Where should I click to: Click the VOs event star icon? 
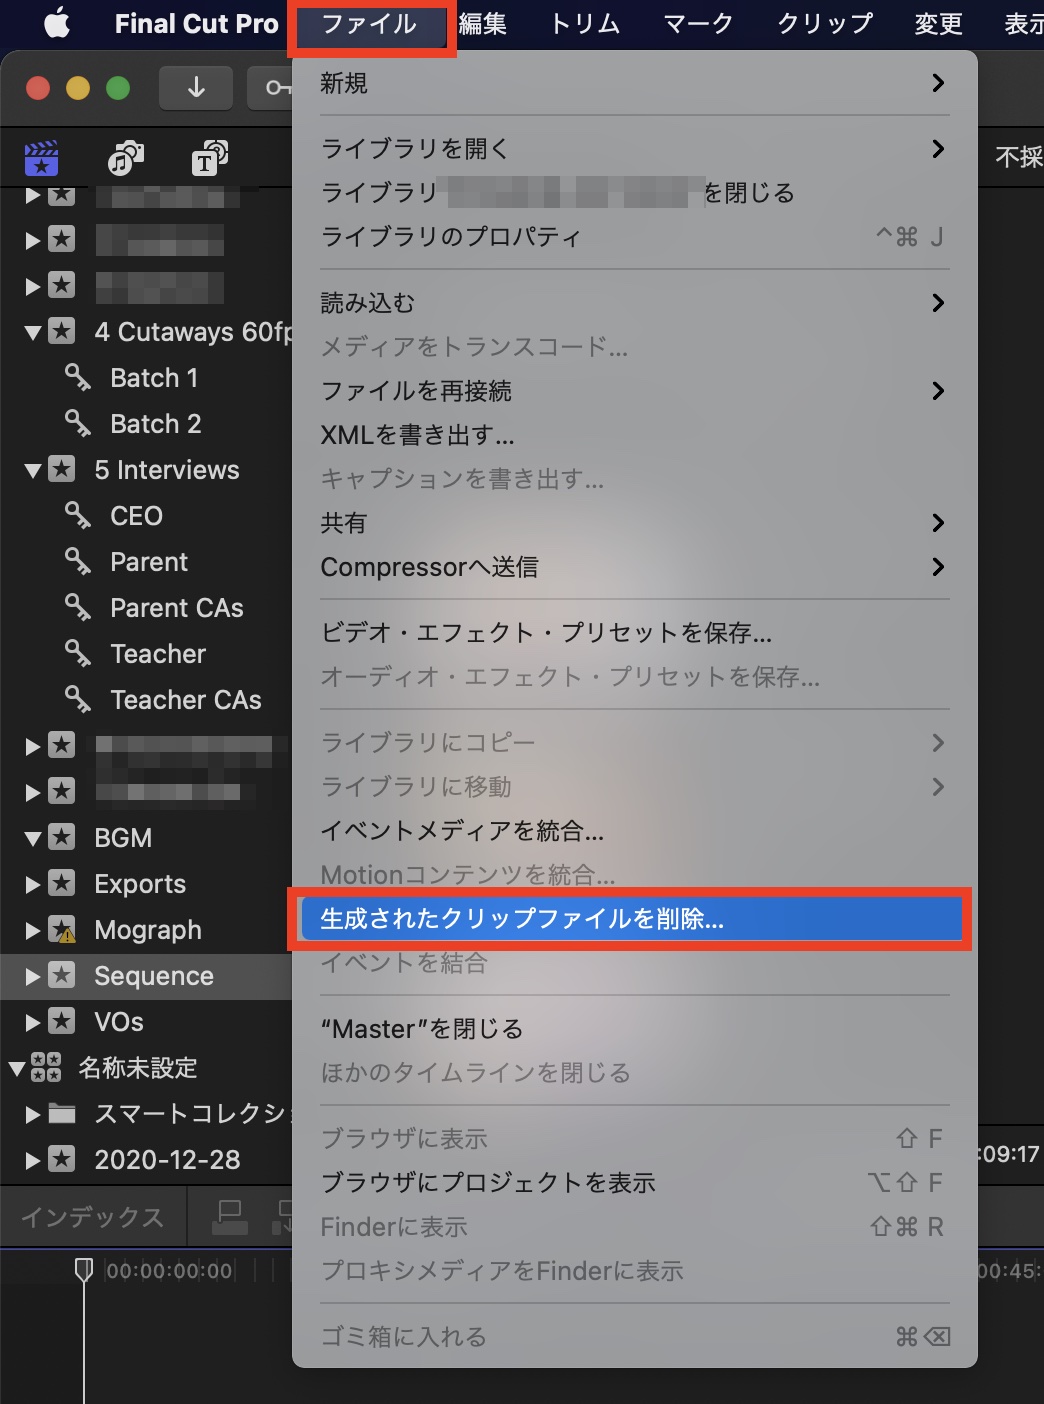pos(62,1021)
